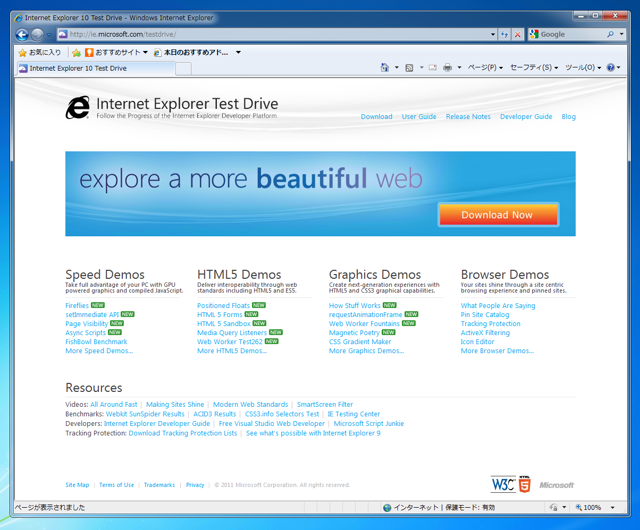Click the Internet zone globe in status bar

coord(387,508)
